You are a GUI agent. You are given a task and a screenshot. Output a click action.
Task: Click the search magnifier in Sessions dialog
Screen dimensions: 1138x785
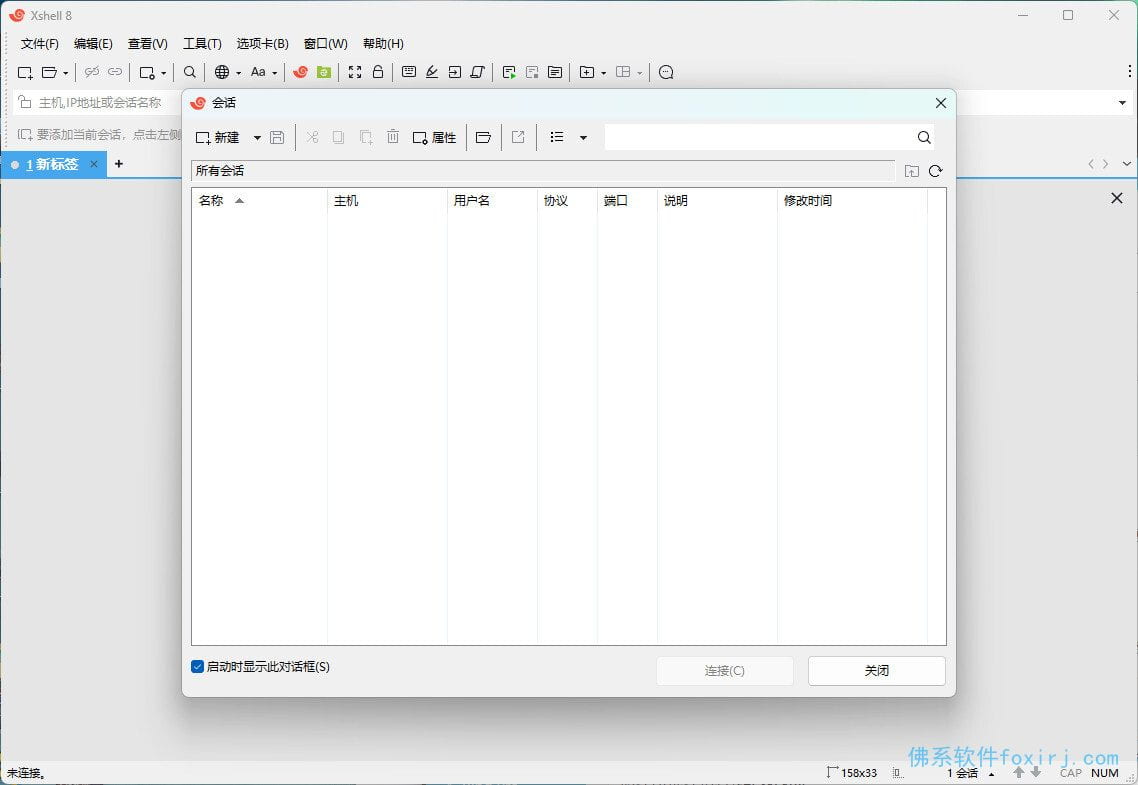point(924,137)
